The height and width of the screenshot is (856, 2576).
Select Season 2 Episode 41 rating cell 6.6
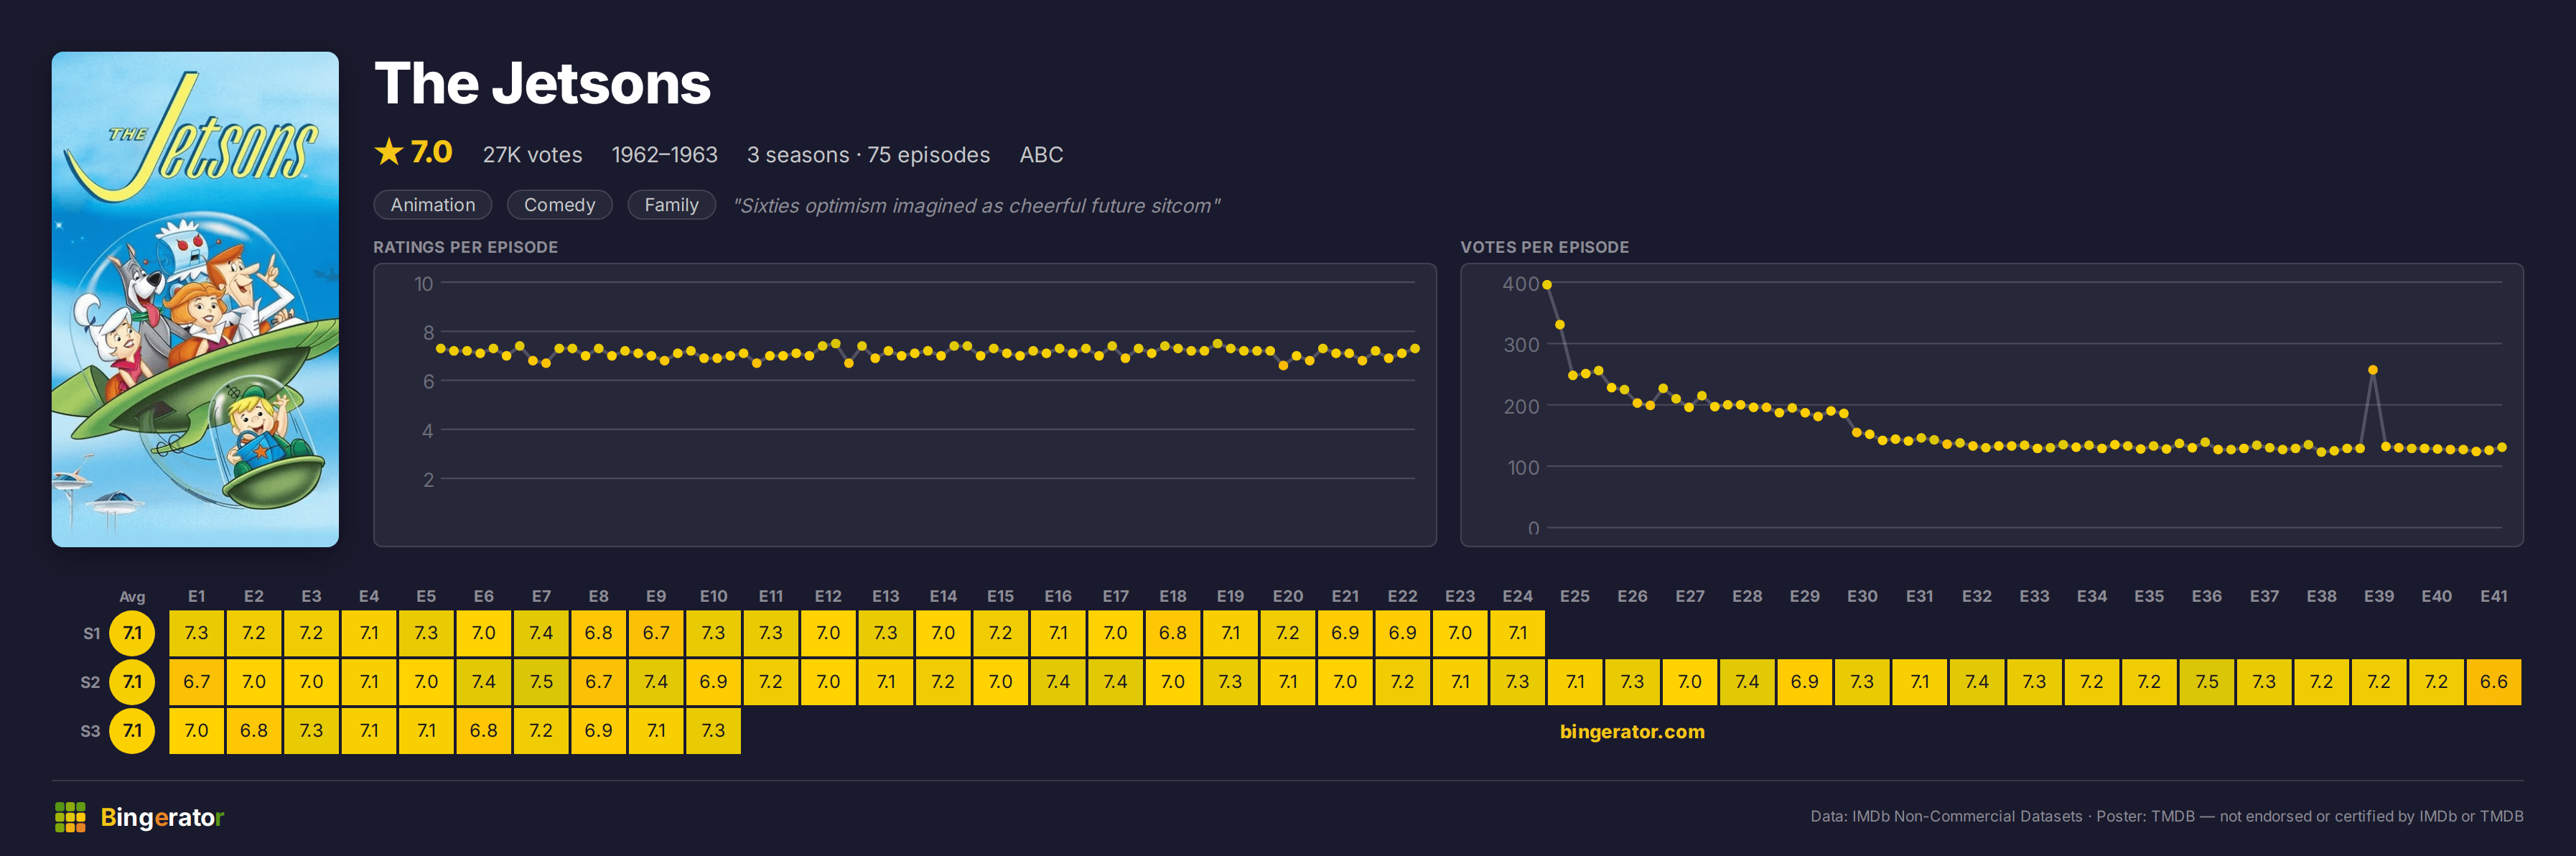2494,682
